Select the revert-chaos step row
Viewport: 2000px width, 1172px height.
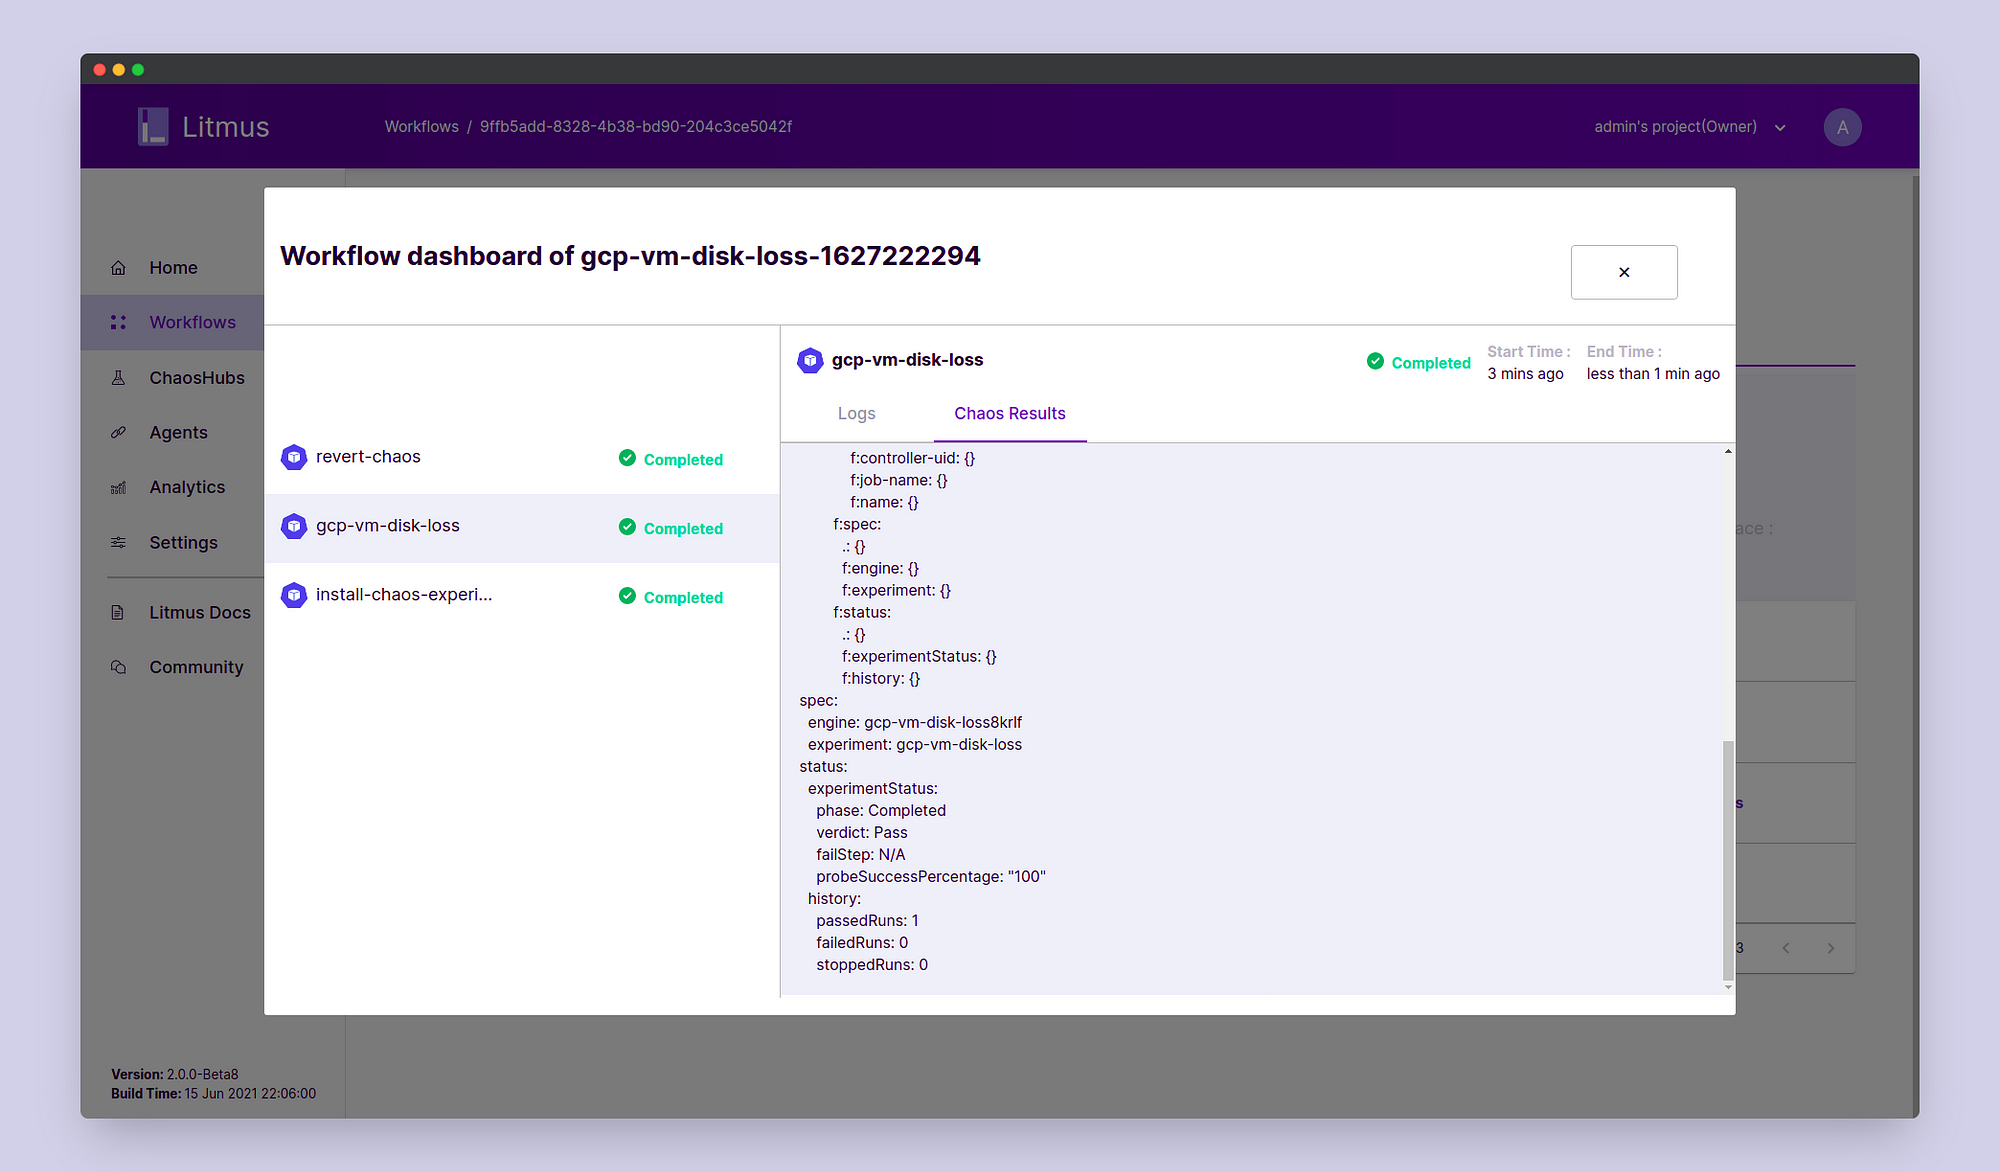(522, 458)
